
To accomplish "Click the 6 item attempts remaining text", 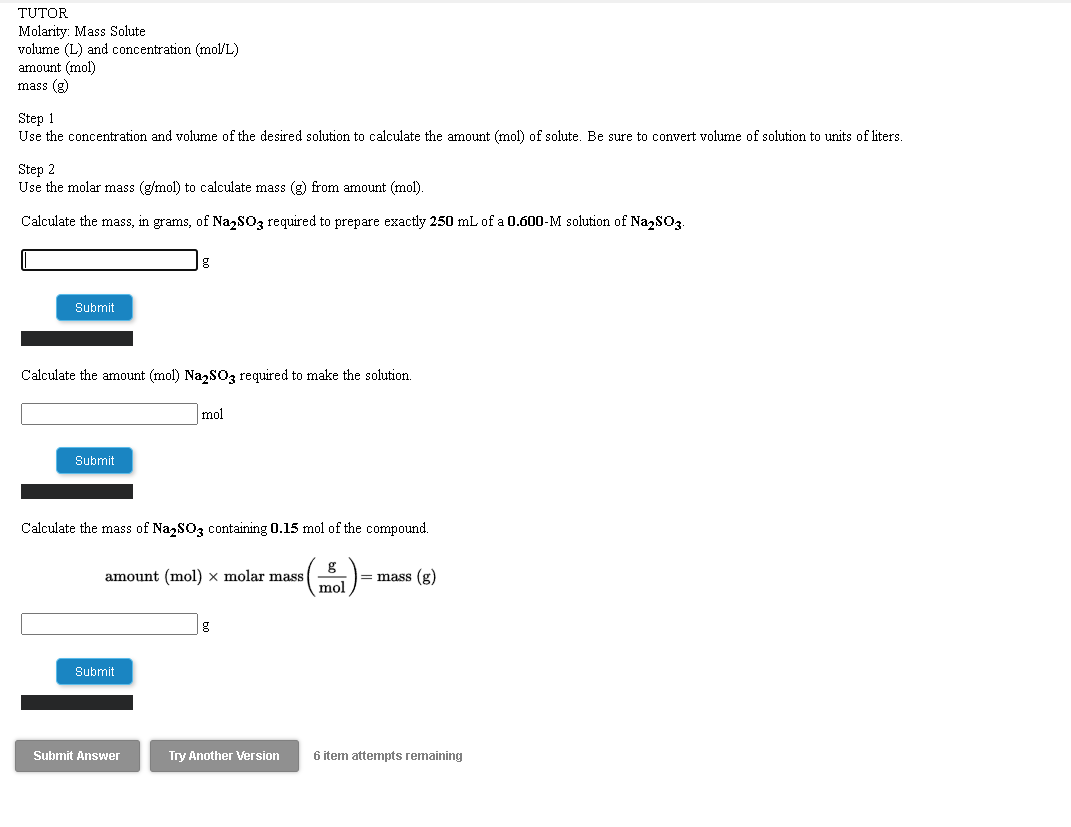I will click(387, 756).
